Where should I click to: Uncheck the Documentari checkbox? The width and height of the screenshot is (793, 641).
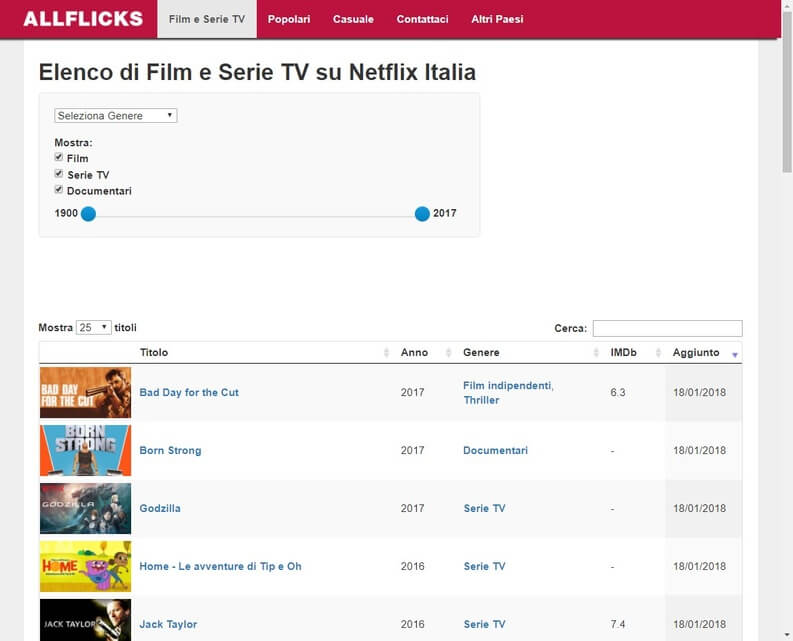tap(59, 190)
